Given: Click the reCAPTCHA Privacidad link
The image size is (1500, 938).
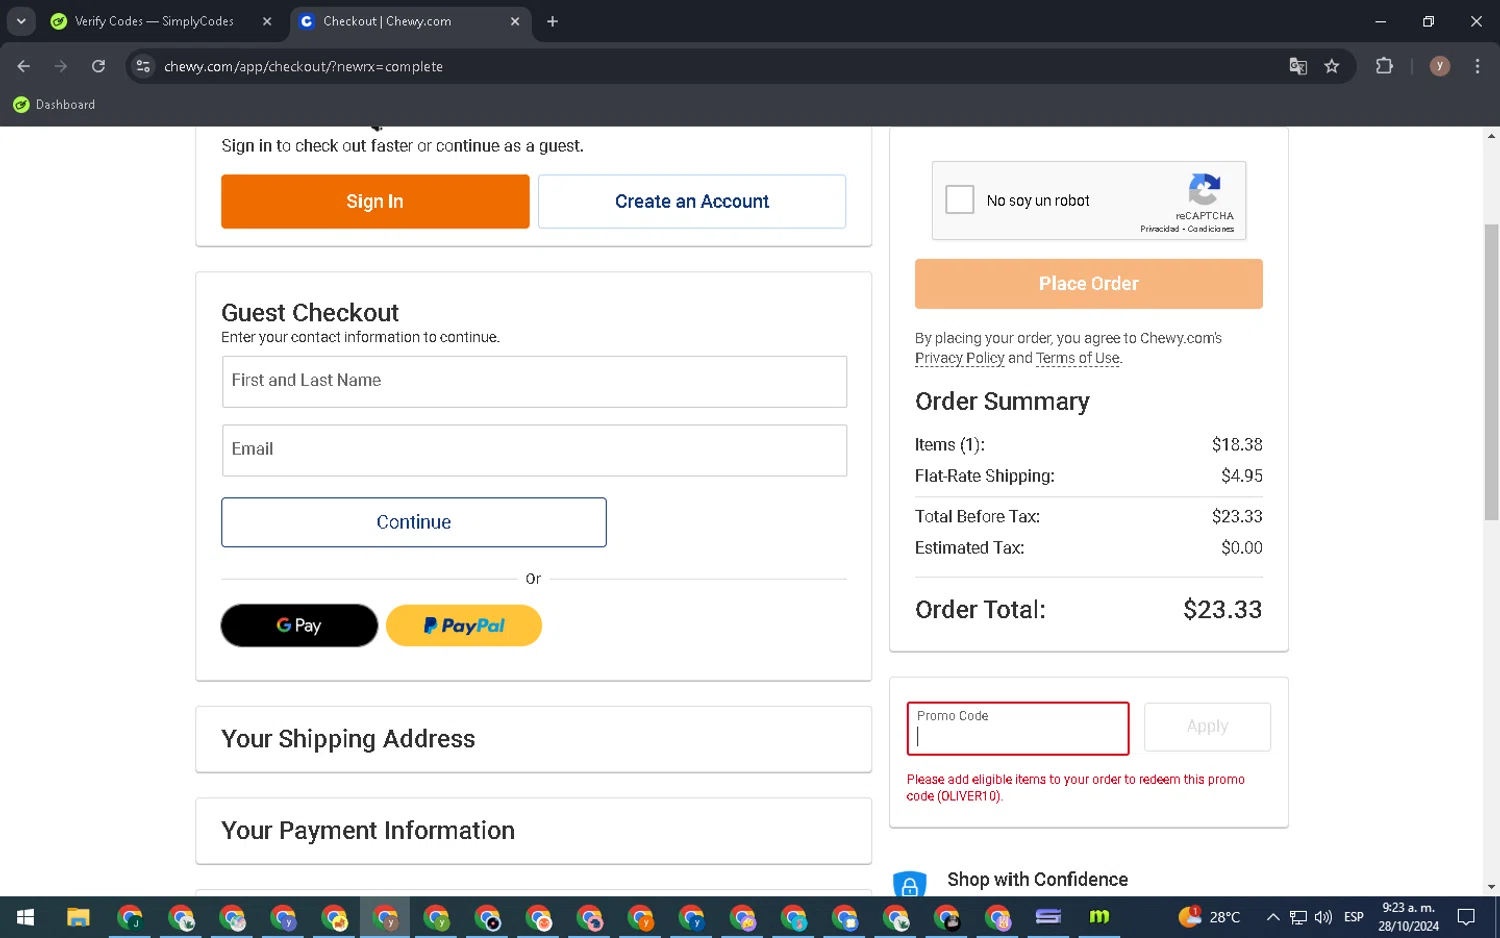Looking at the screenshot, I should point(1159,229).
